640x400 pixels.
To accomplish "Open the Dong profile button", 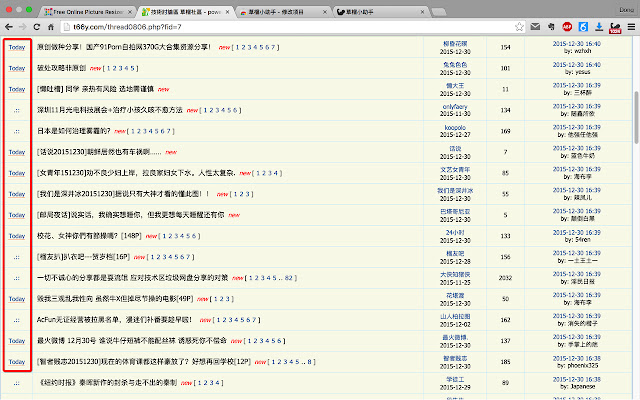I will pyautogui.click(x=626, y=9).
